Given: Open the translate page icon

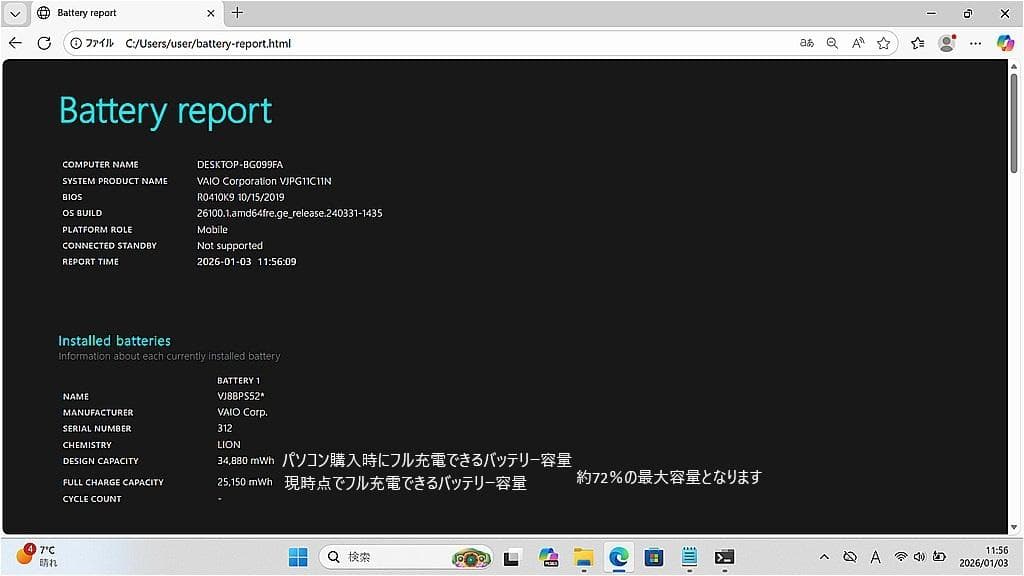Looking at the screenshot, I should [806, 43].
